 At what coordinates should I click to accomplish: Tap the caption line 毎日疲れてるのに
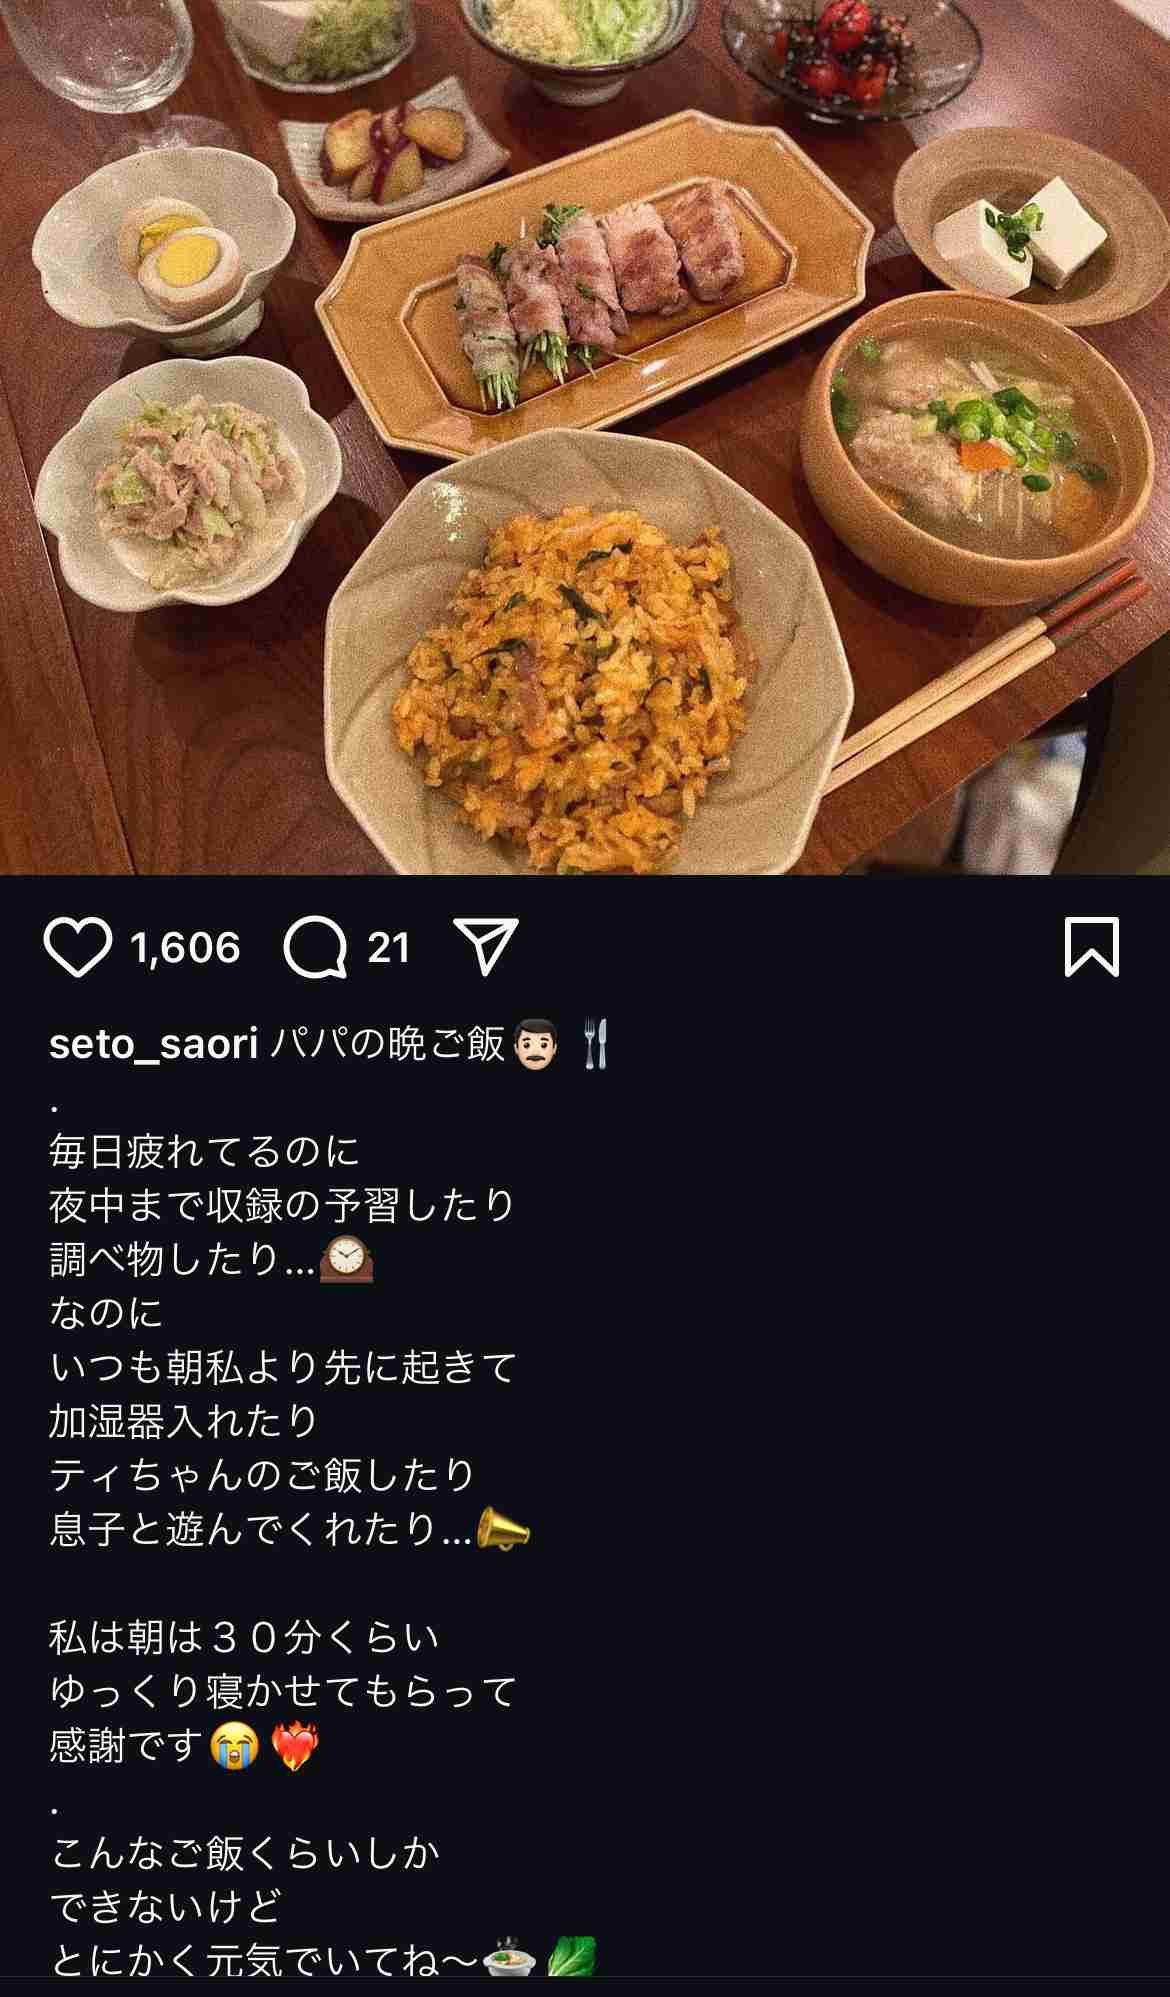coord(204,1152)
